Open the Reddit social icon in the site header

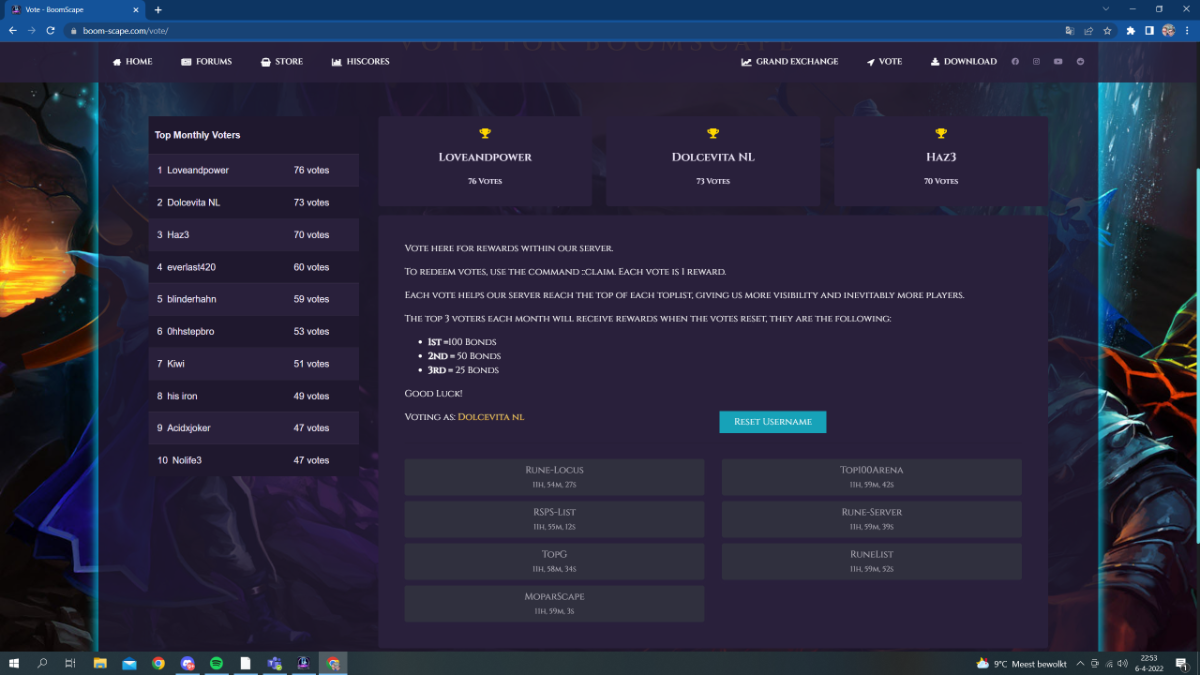coord(1080,62)
